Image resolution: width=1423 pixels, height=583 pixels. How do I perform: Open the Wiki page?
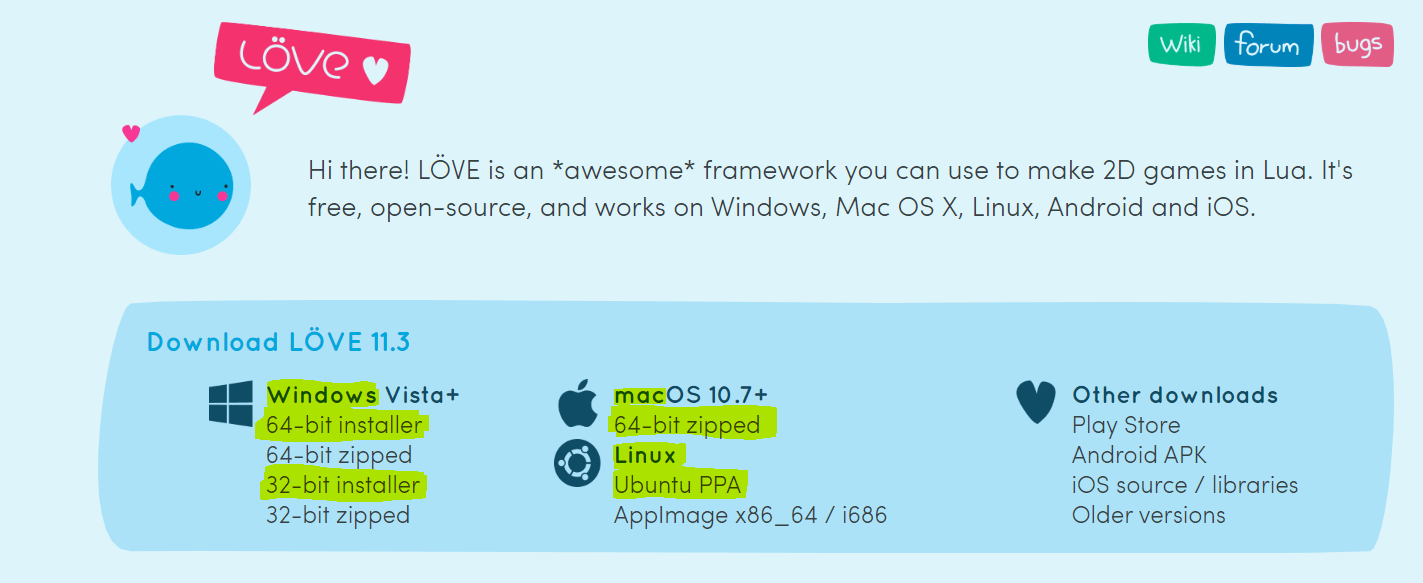click(x=1181, y=44)
